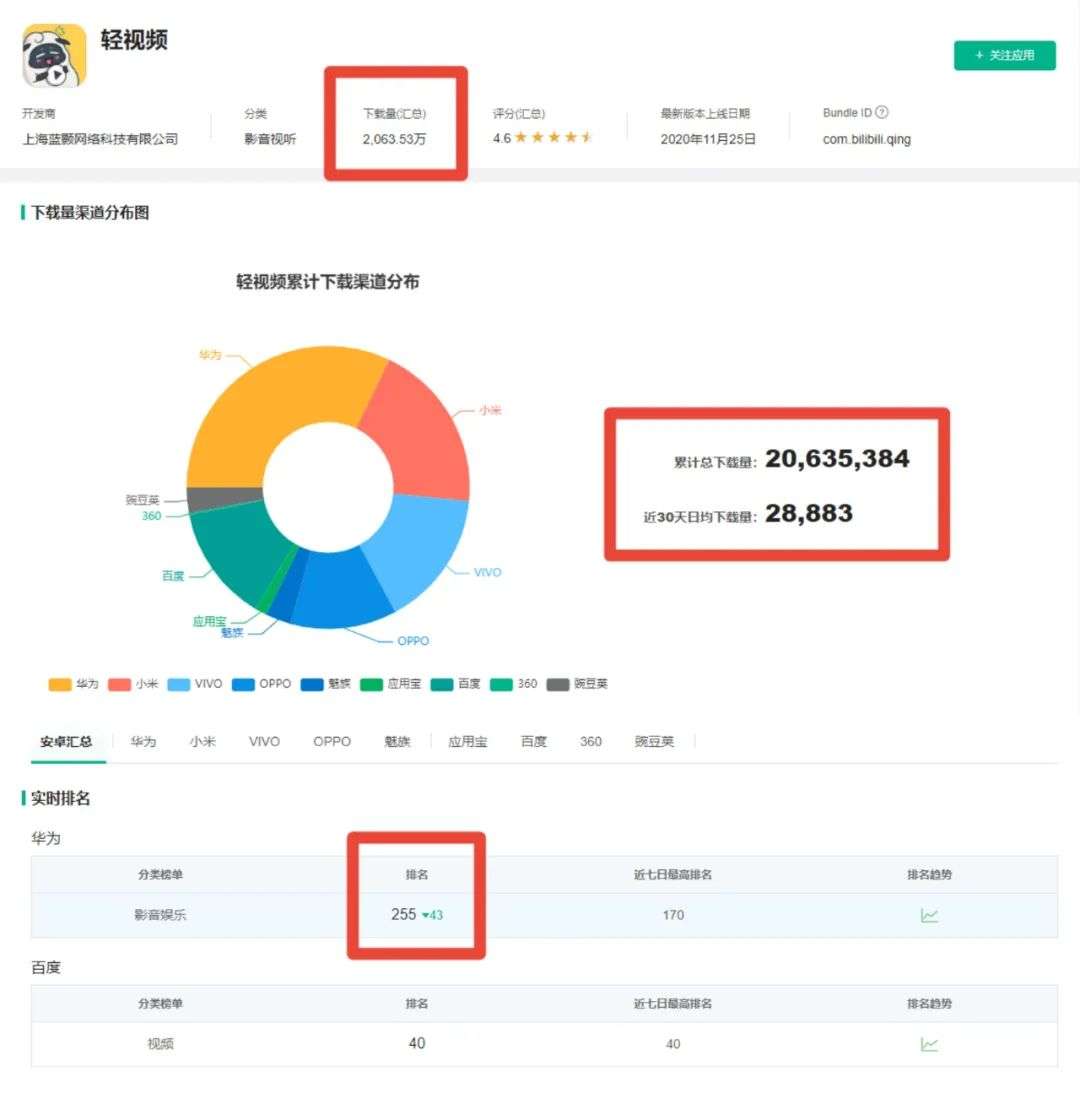Open Huawei ranking trend chart icon
The image size is (1080, 1093).
[929, 915]
